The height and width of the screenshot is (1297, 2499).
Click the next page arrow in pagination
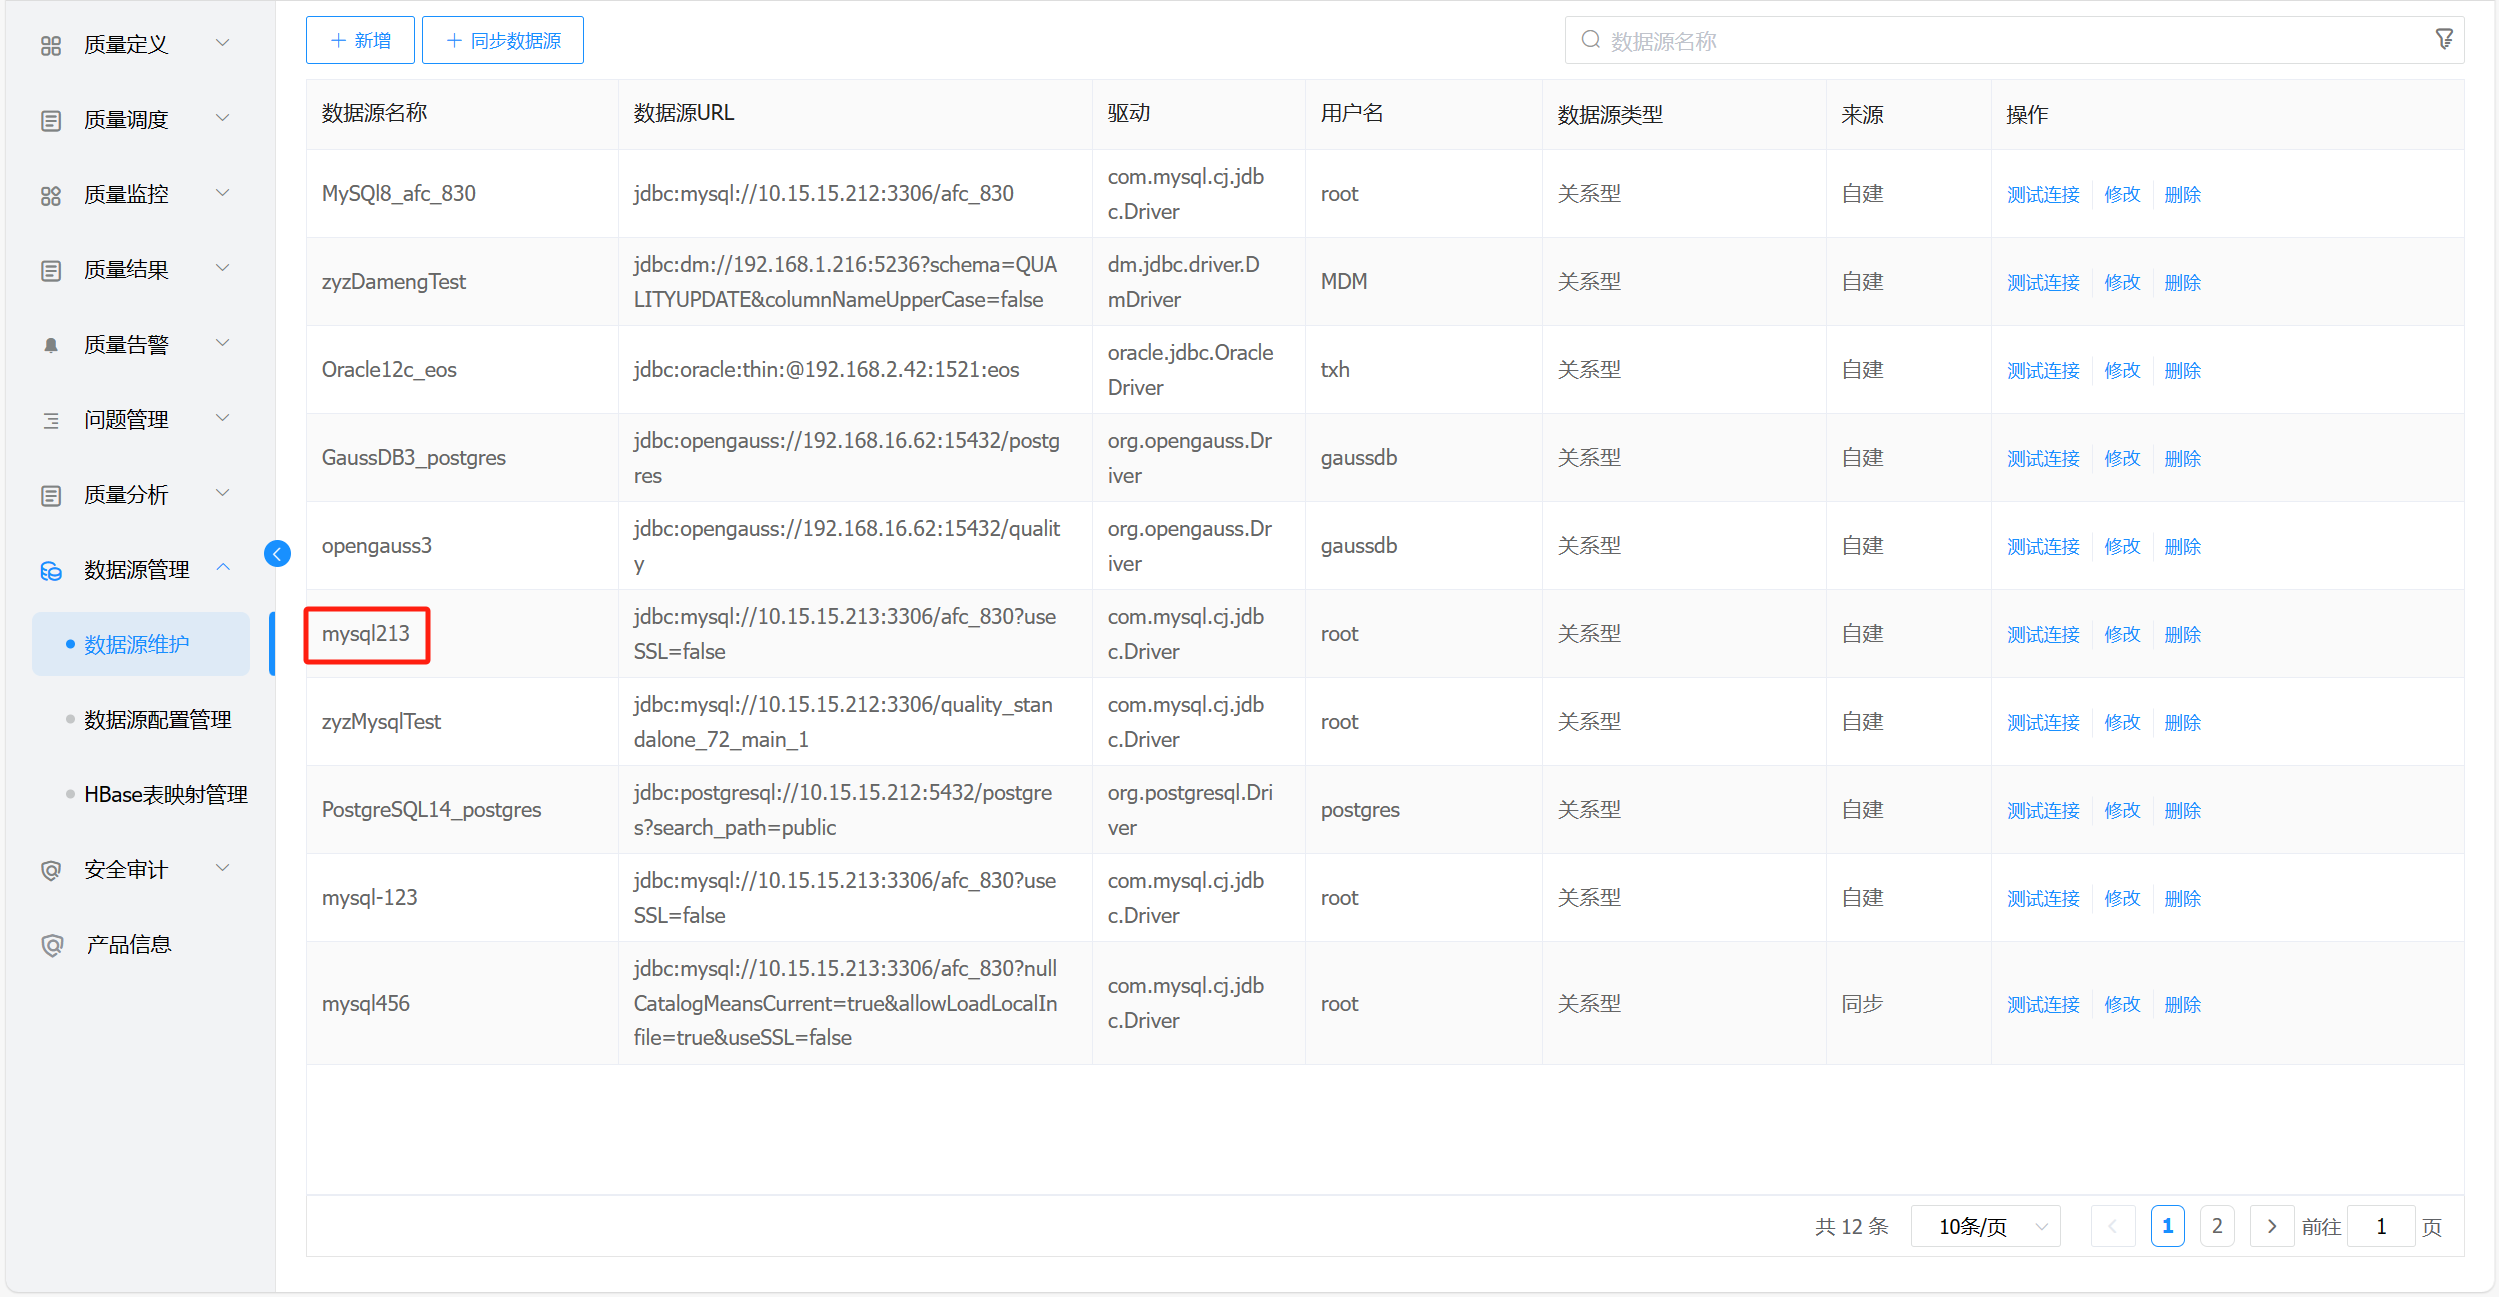2271,1226
